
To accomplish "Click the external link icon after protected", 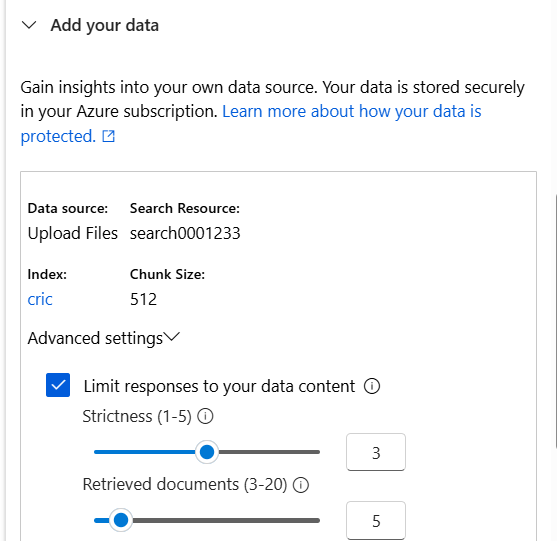I will click(109, 136).
